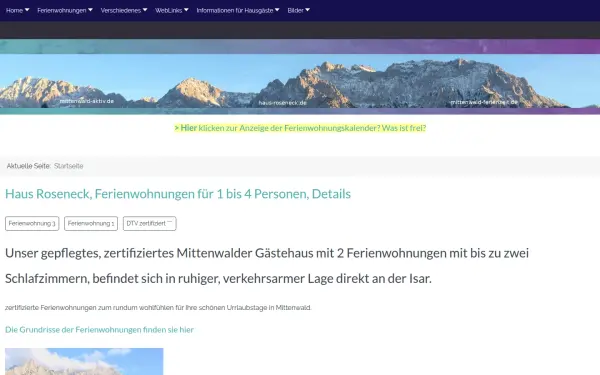The height and width of the screenshot is (375, 600).
Task: Open the Verschiedenes menu
Action: pos(121,10)
